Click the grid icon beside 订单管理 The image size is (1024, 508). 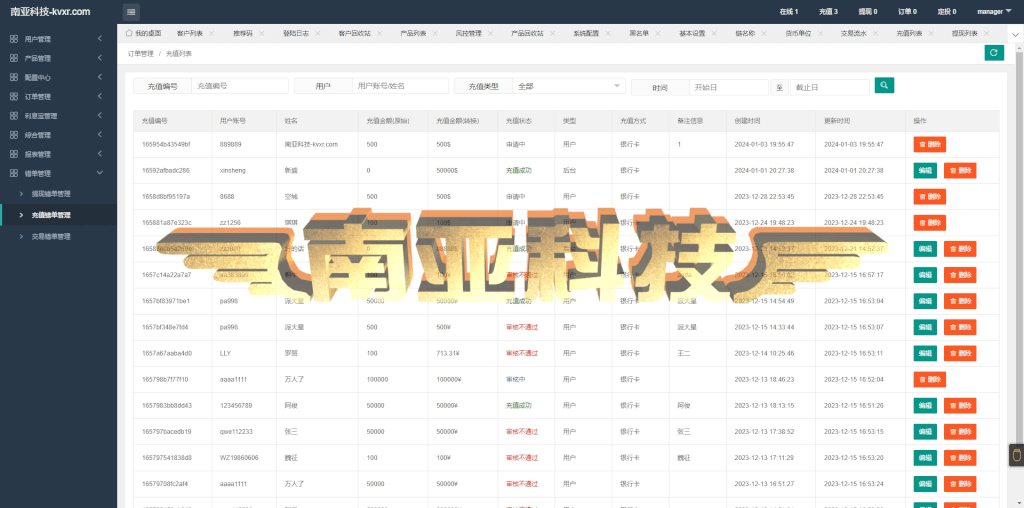point(14,97)
